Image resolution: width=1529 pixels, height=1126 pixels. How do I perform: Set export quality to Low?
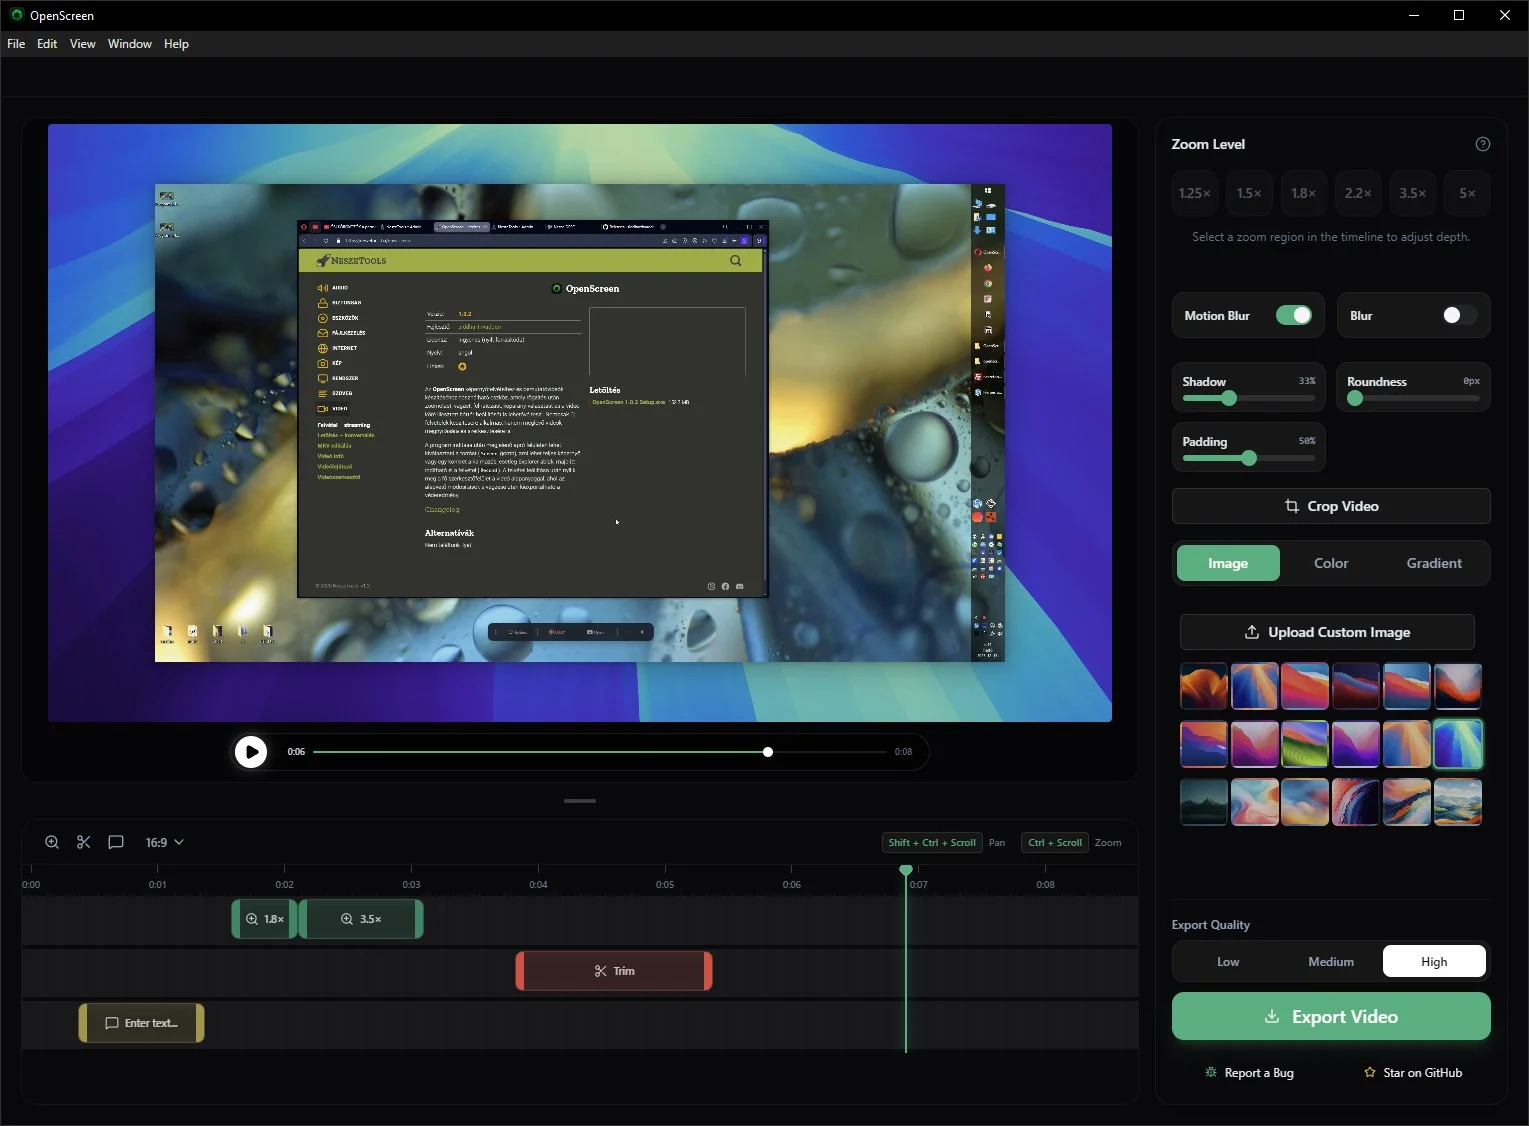[x=1228, y=961]
